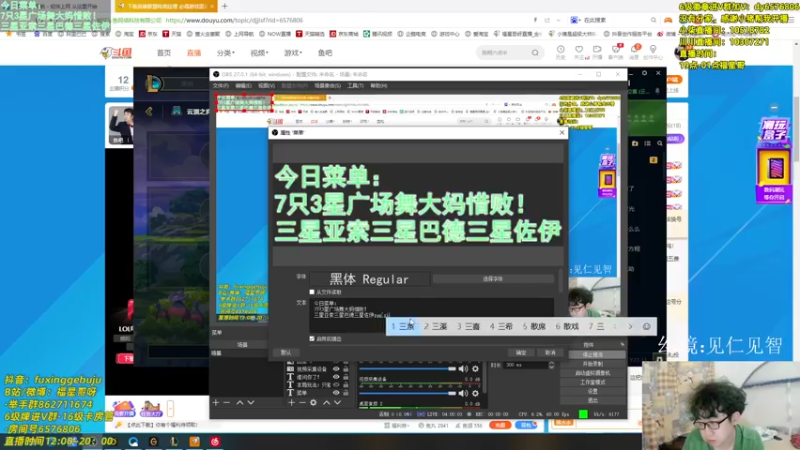Viewport: 800px width, 450px height.
Task: Lock the 视频采集设备 source
Action: tap(346, 369)
